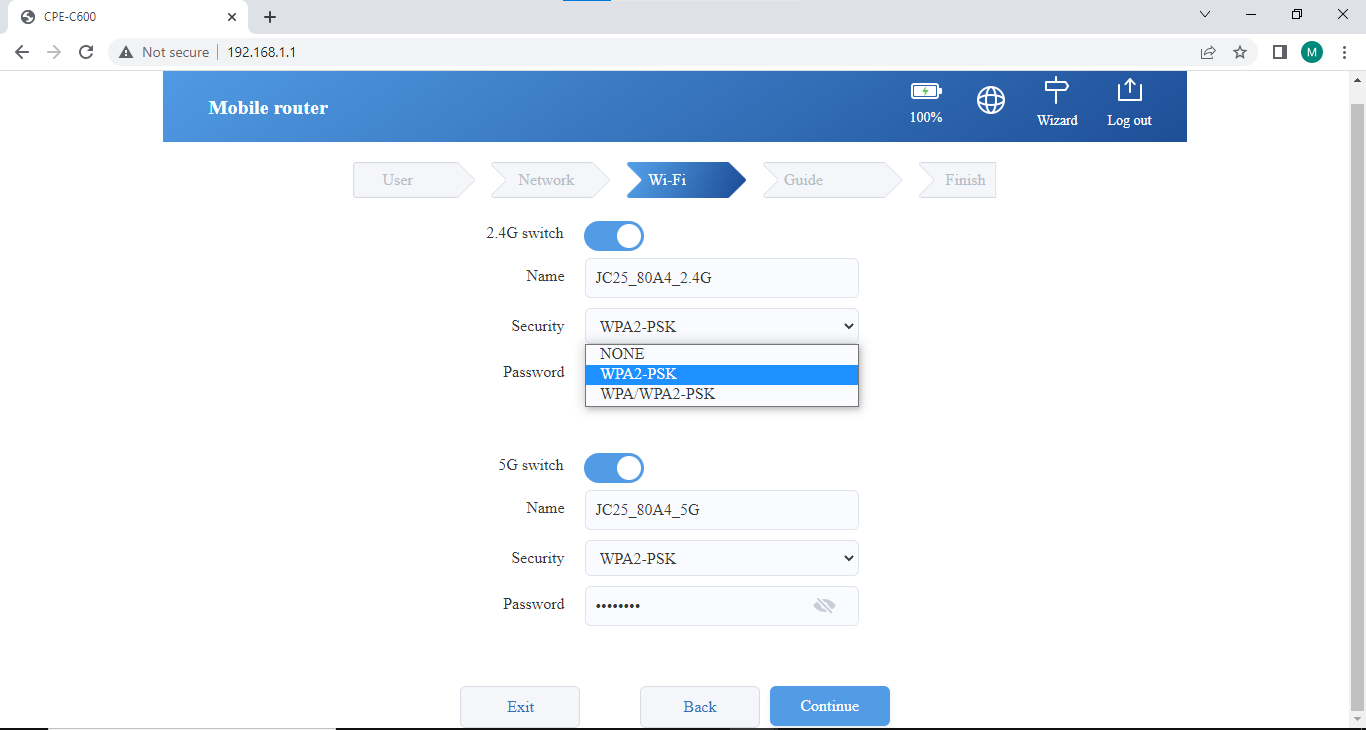Select NONE security option
Image resolution: width=1366 pixels, height=730 pixels.
click(722, 354)
